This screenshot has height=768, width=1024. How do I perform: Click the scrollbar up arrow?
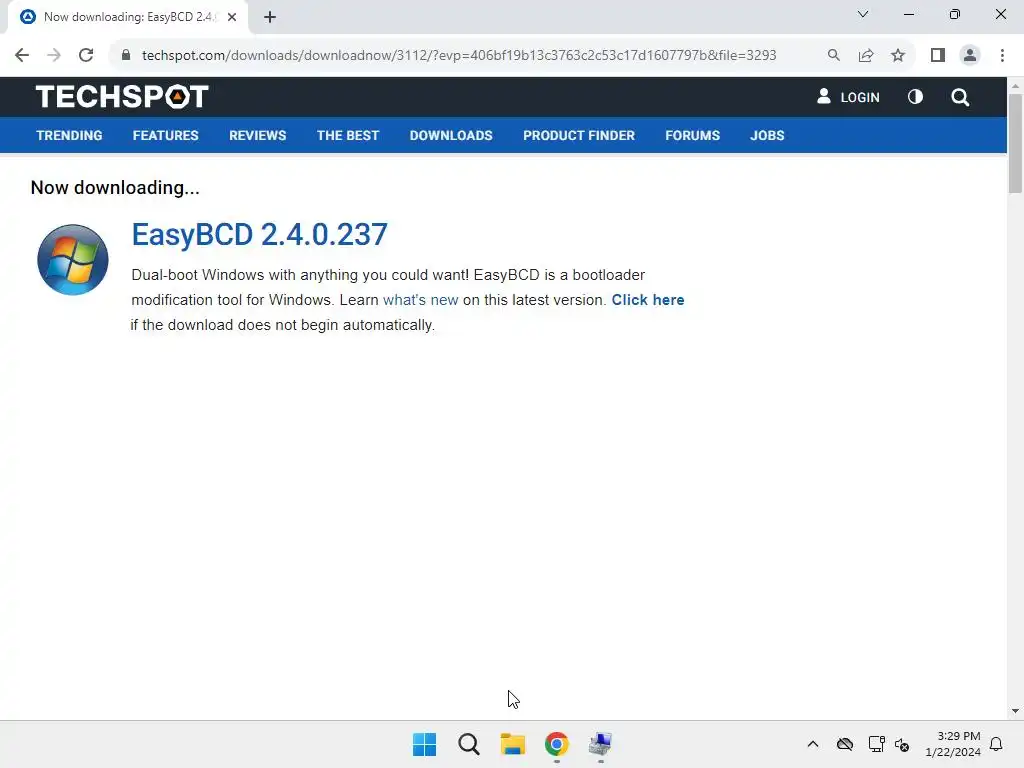point(1015,86)
